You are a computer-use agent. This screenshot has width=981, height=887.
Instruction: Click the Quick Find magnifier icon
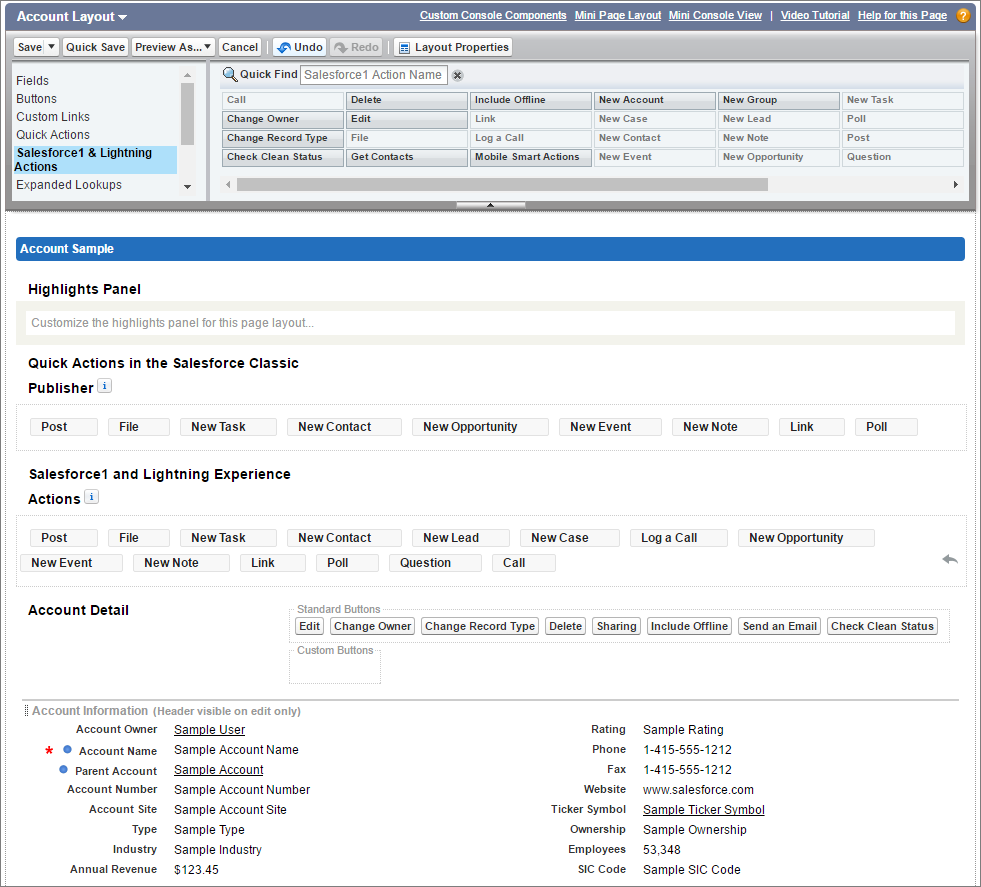(230, 74)
